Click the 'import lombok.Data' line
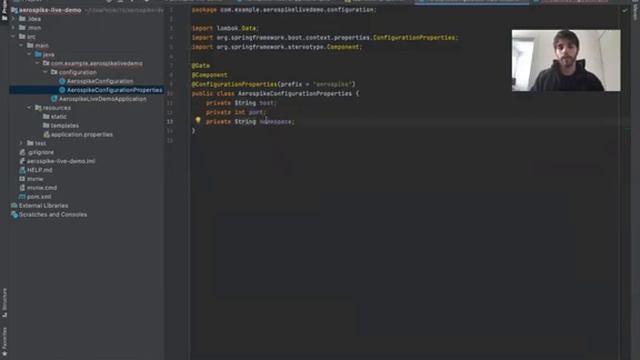 tap(225, 28)
